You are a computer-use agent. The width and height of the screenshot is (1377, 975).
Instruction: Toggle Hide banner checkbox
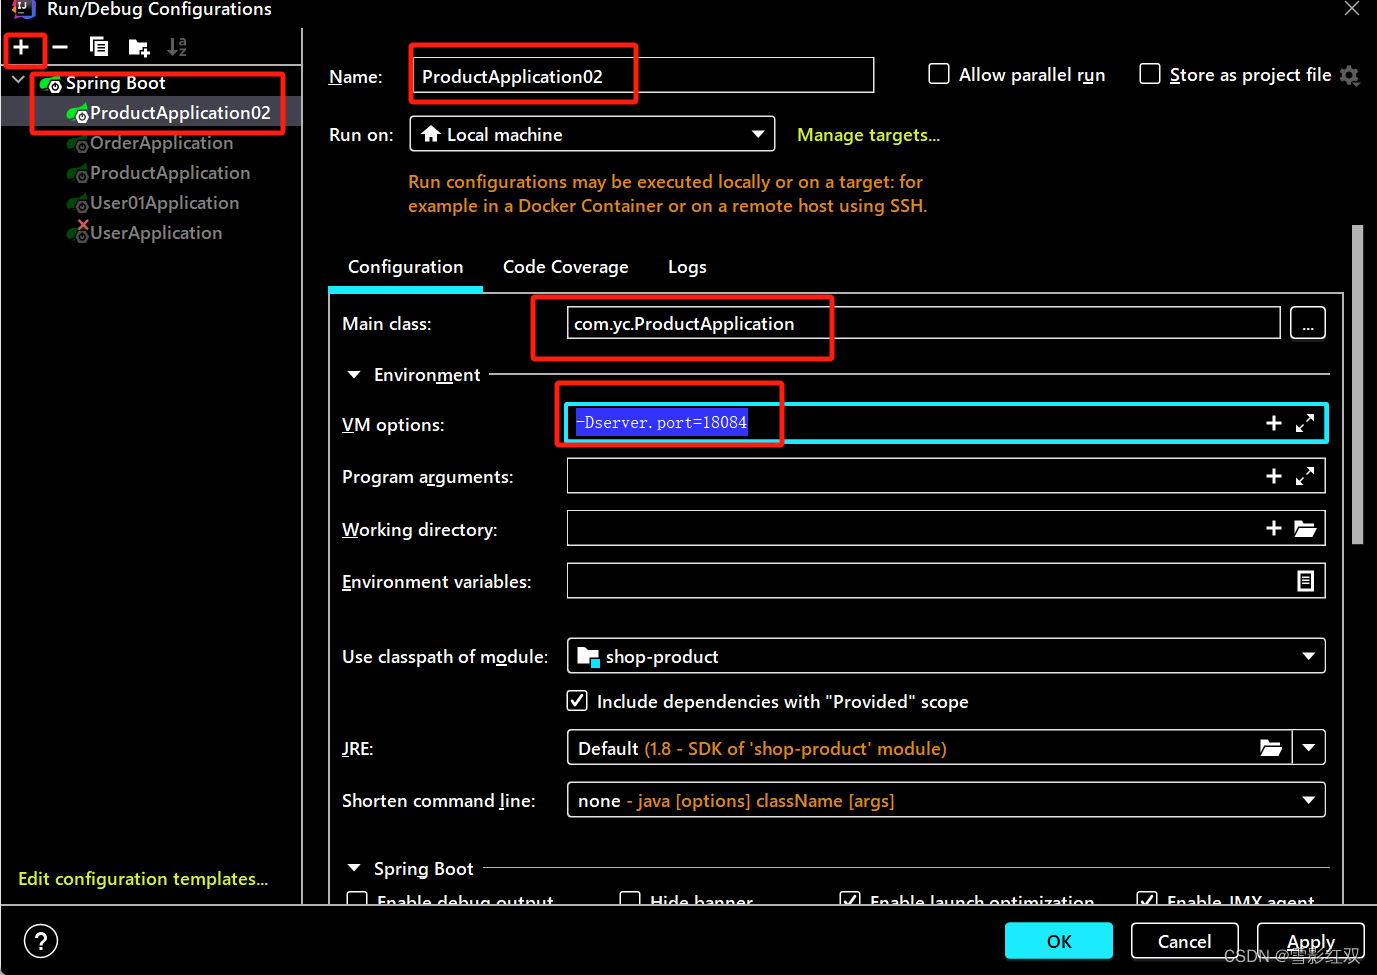coord(630,899)
